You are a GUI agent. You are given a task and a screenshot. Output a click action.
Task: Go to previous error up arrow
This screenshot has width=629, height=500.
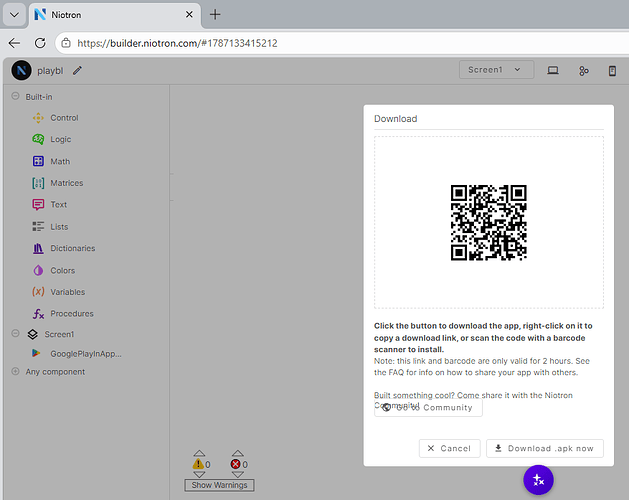237,453
